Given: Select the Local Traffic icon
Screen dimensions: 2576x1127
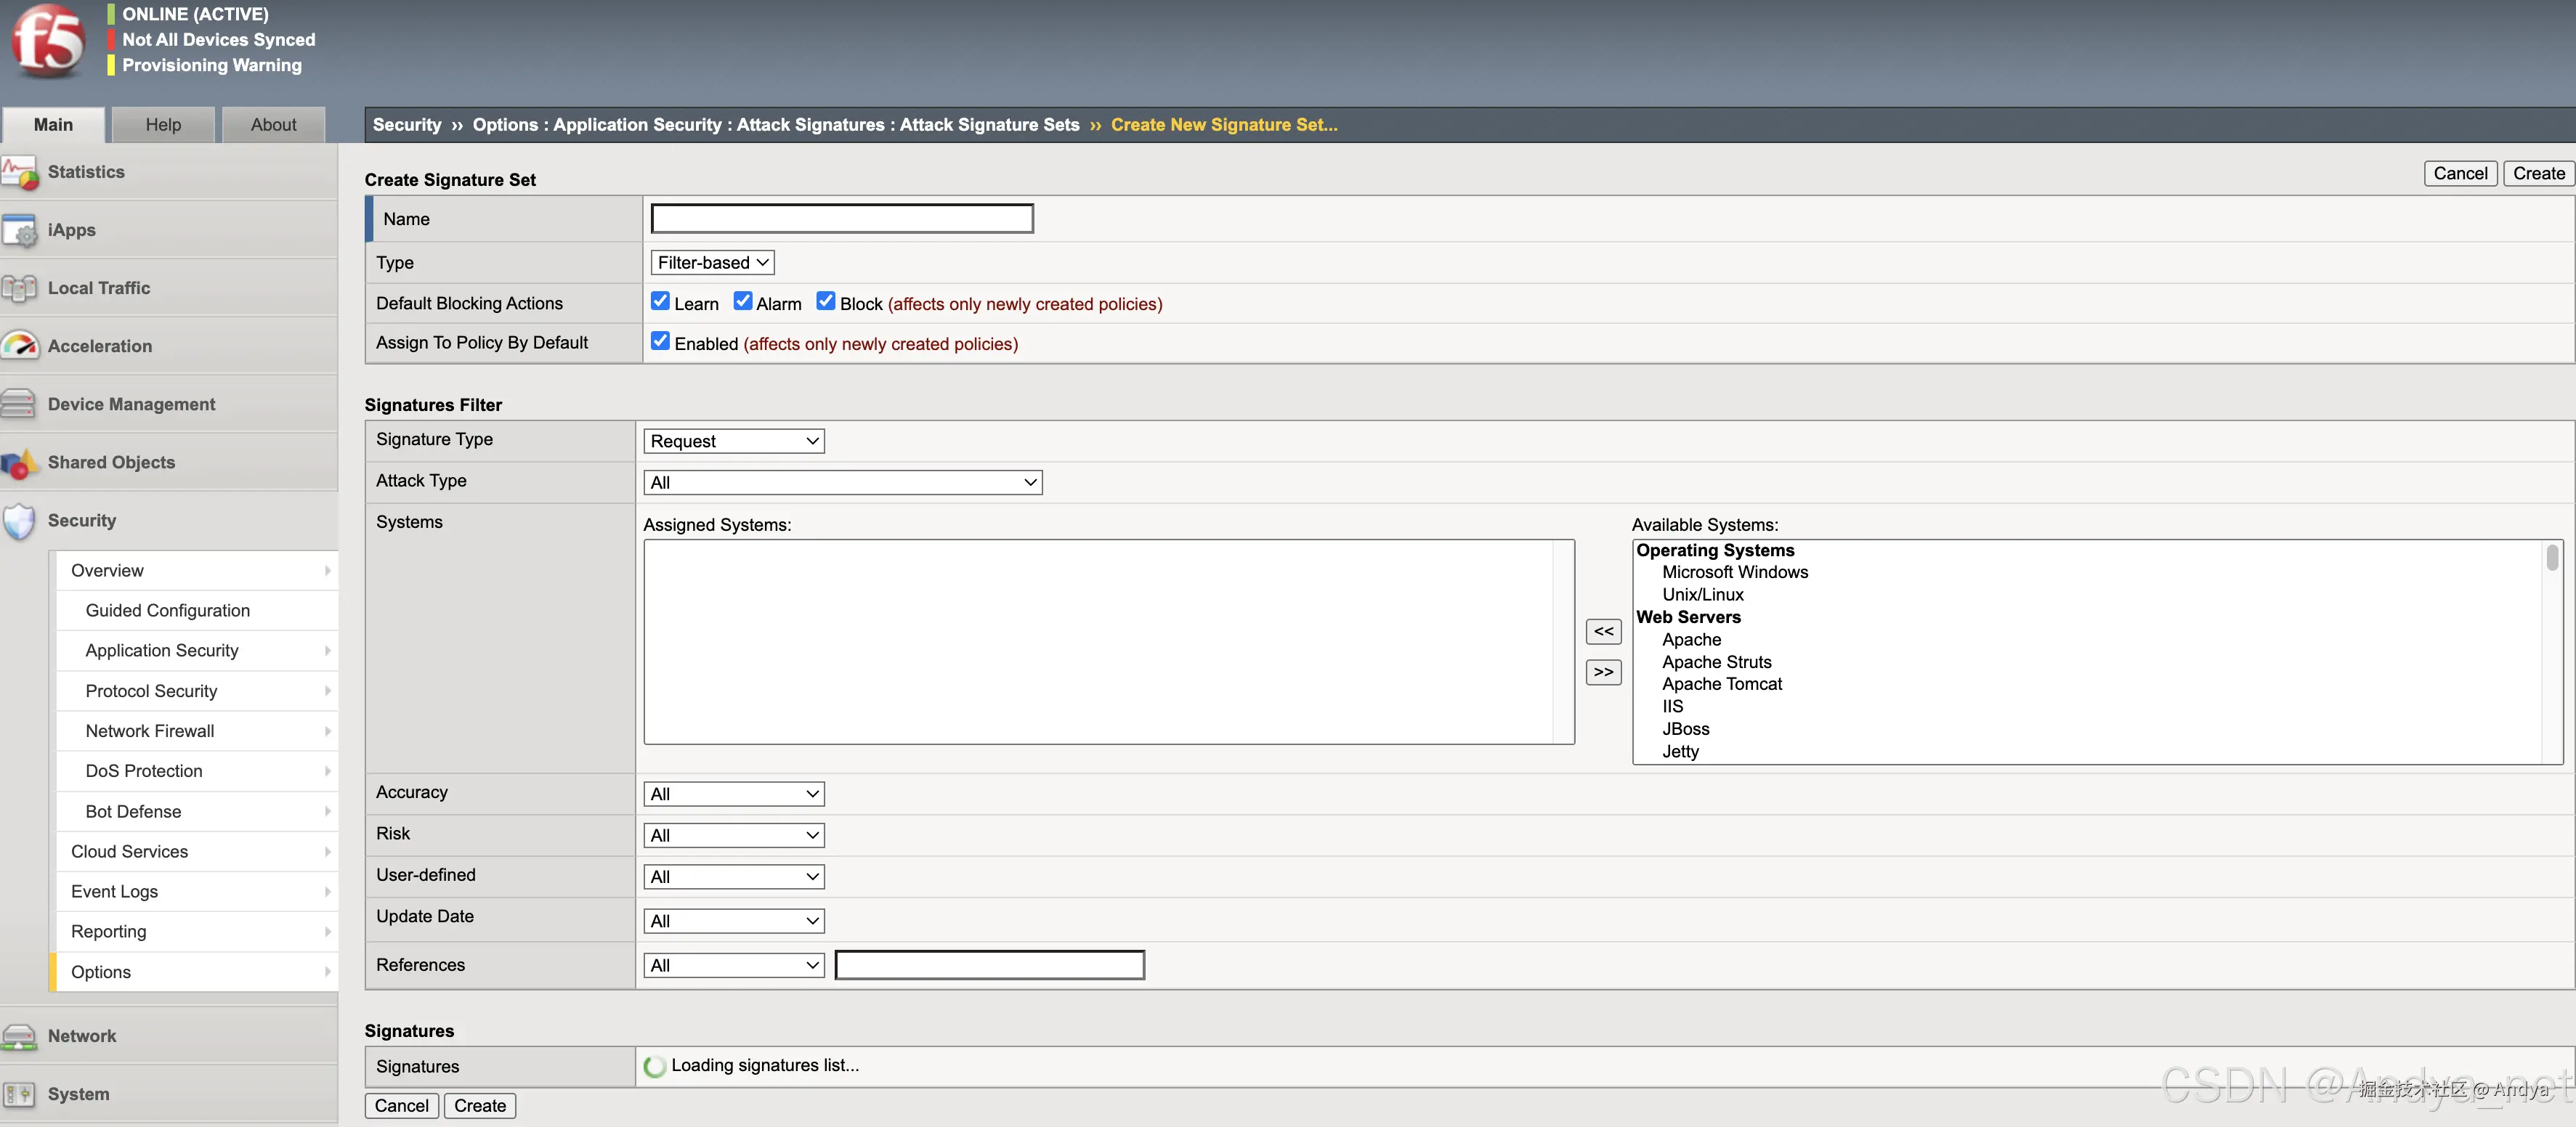Looking at the screenshot, I should pos(20,289).
